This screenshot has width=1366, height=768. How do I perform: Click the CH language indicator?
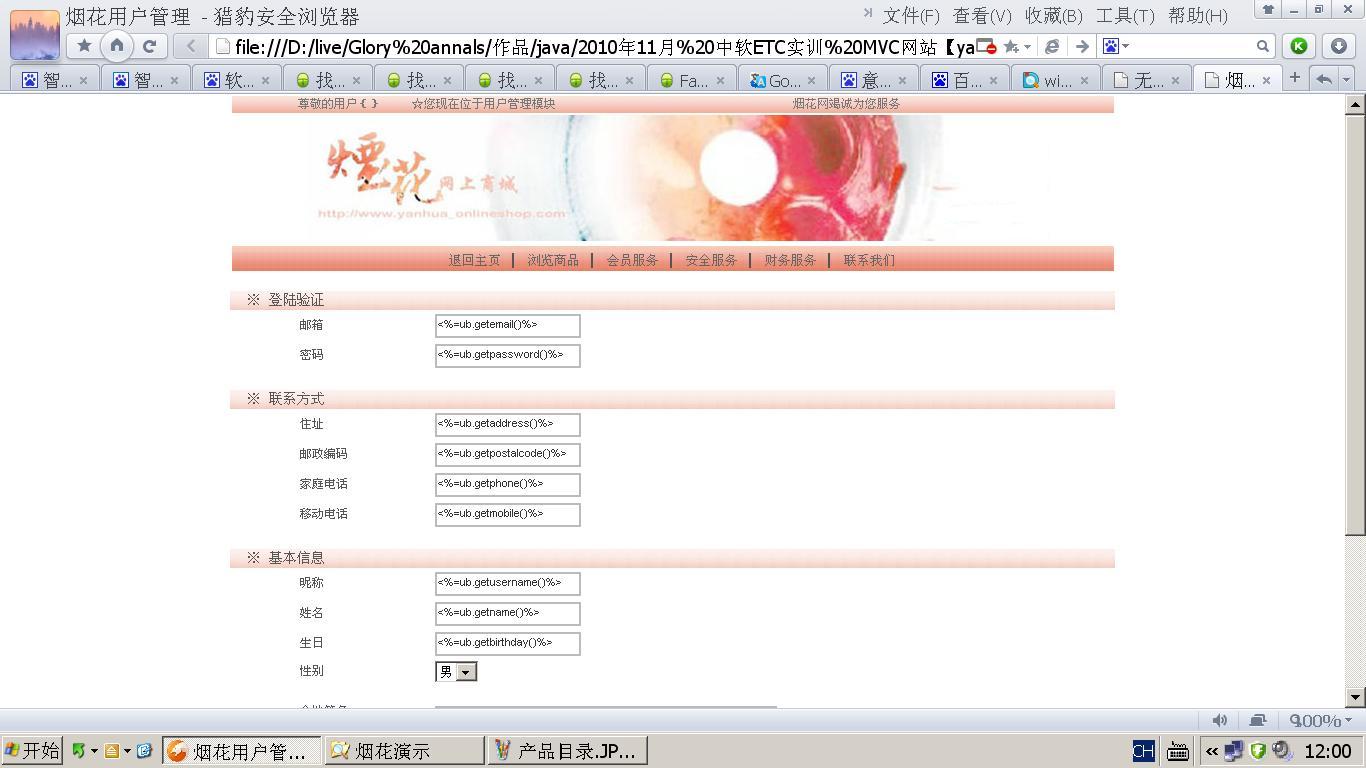click(x=1143, y=750)
